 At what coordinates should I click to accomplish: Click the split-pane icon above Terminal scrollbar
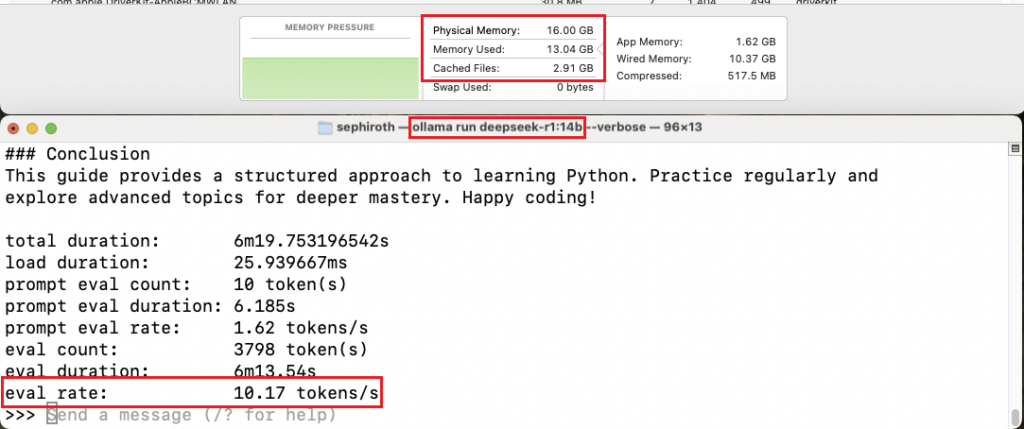1015,149
